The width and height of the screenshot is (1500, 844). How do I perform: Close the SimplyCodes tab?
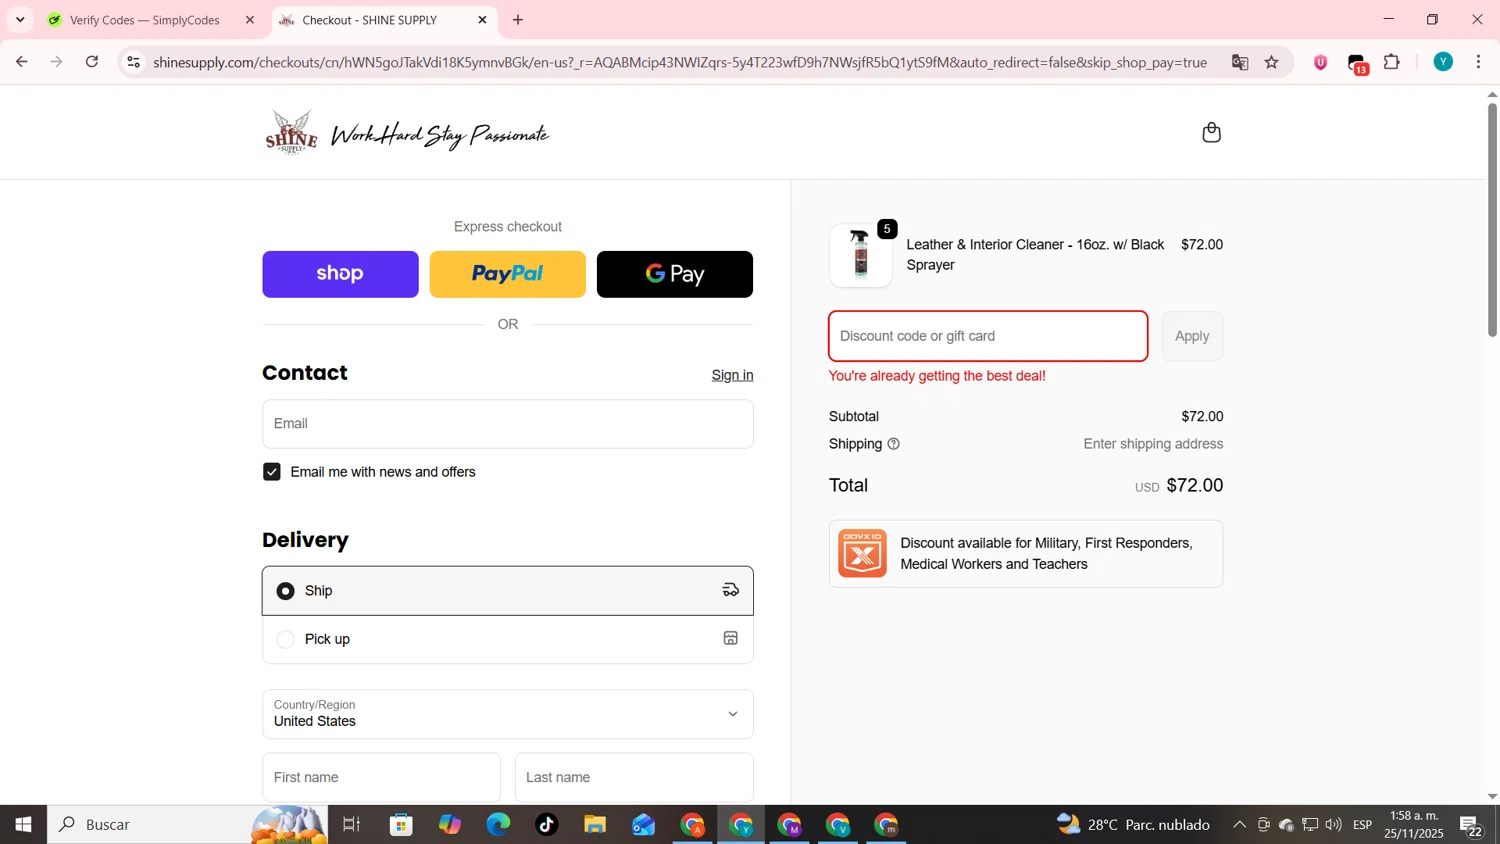(250, 20)
